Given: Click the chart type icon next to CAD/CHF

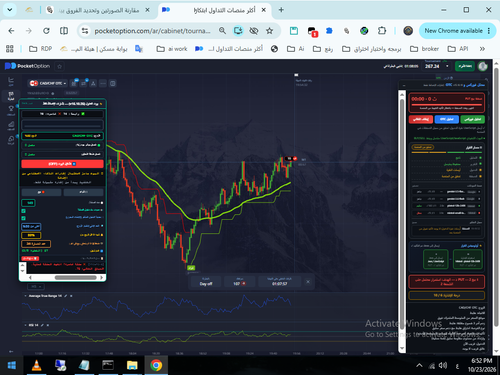Looking at the screenshot, I should pyautogui.click(x=74, y=83).
